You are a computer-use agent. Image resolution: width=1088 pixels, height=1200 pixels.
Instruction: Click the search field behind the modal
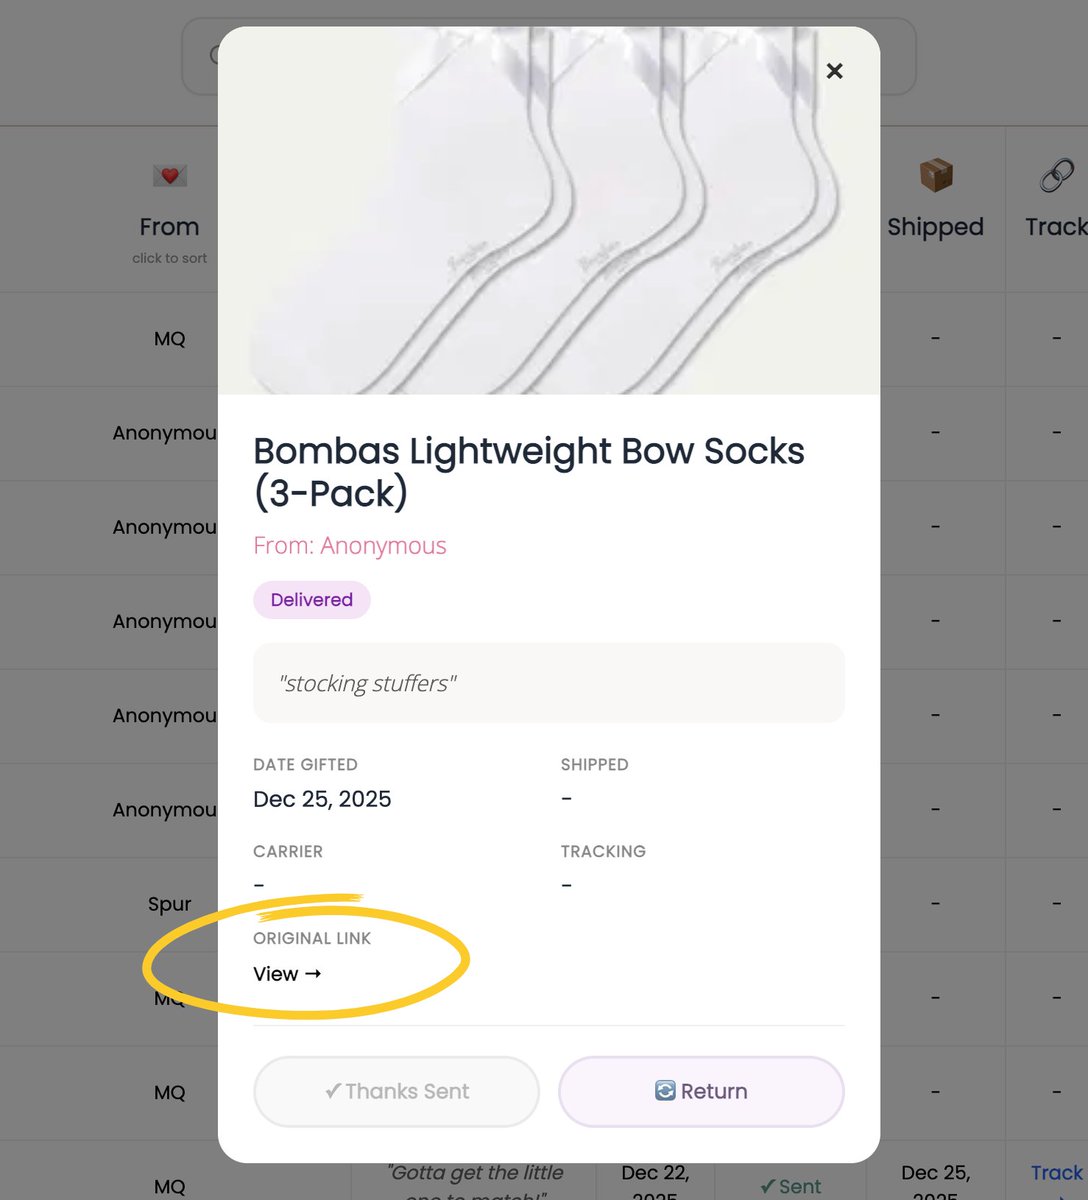coord(200,56)
